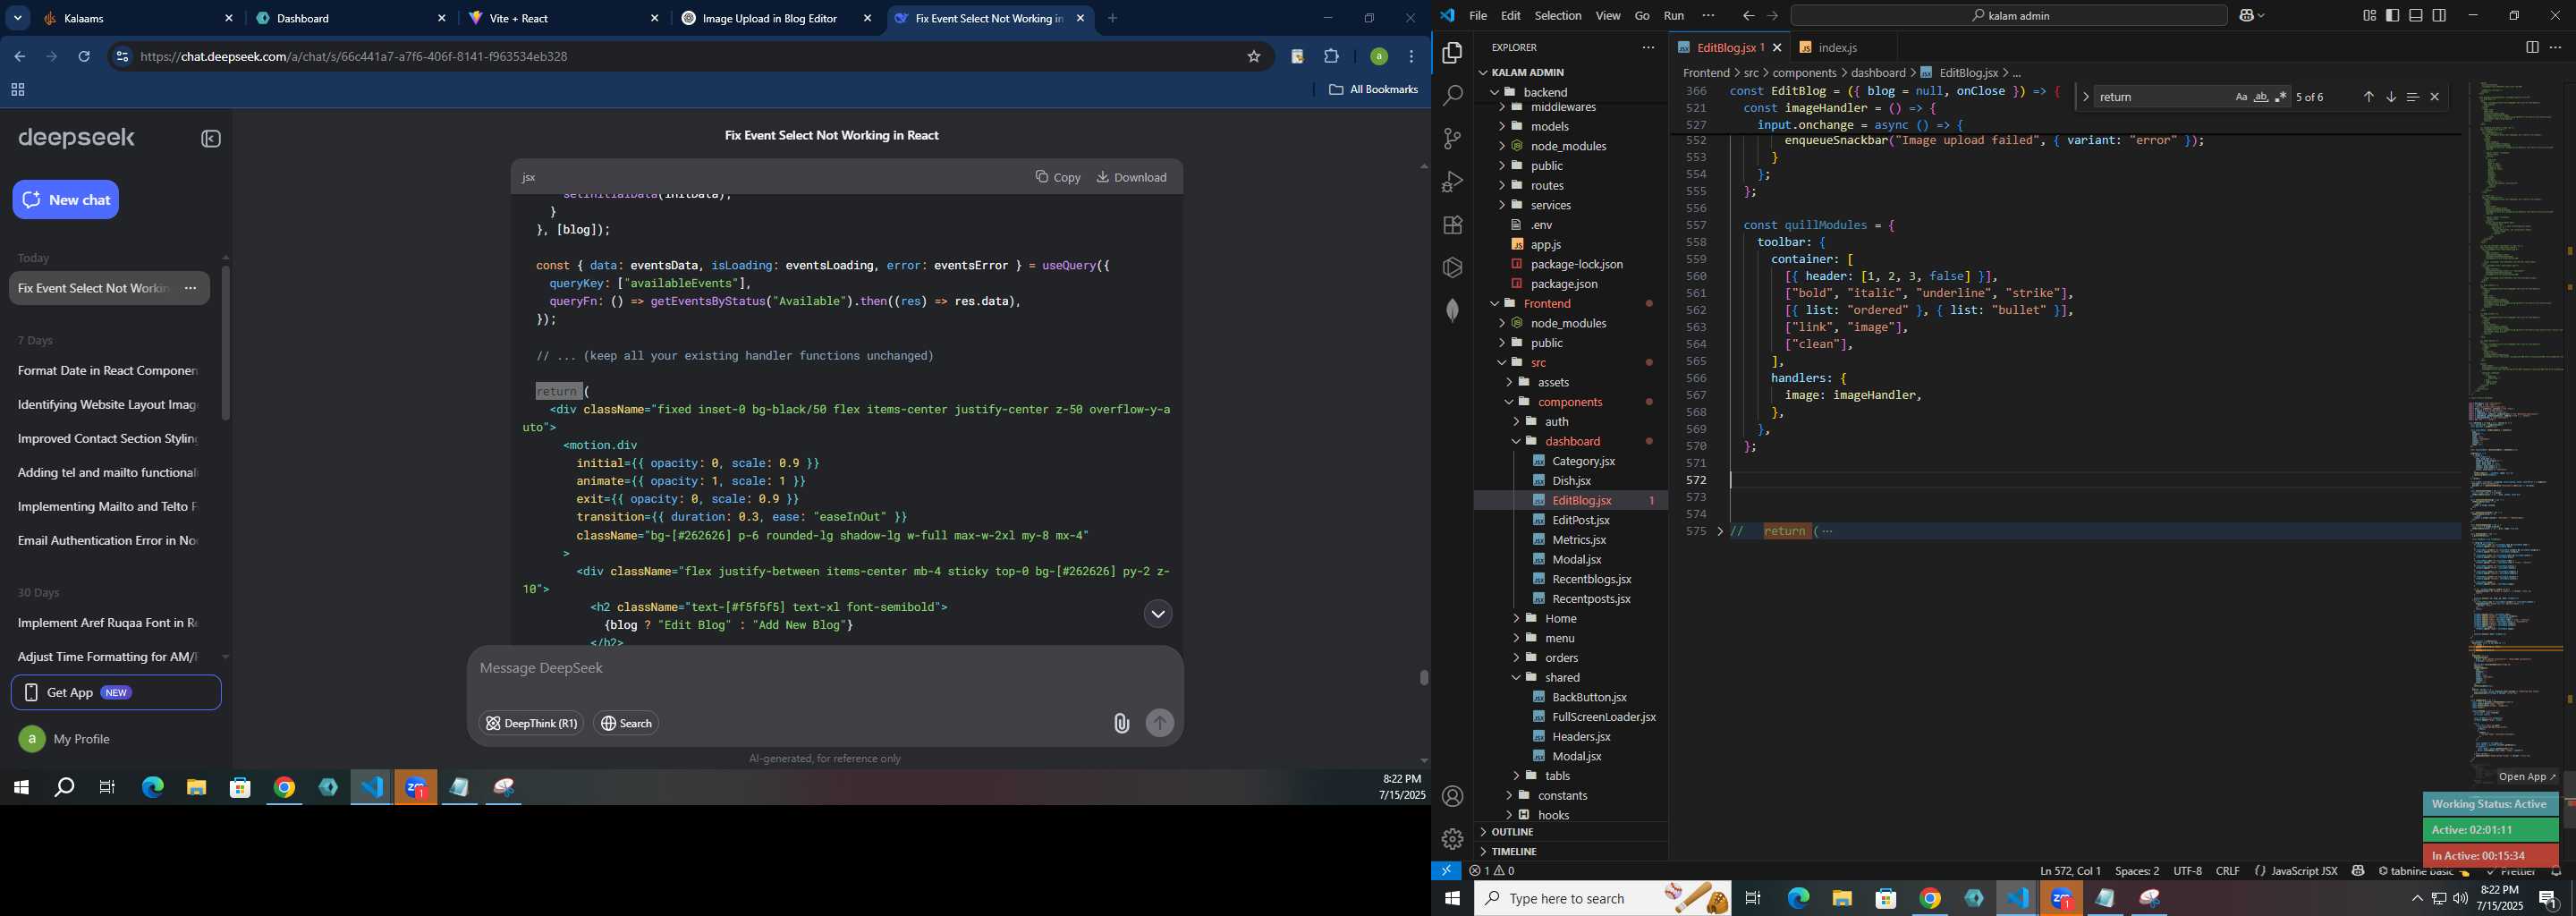Viewport: 2576px width, 916px height.
Task: Collapse the DeepSeek sidebar
Action: [211, 139]
